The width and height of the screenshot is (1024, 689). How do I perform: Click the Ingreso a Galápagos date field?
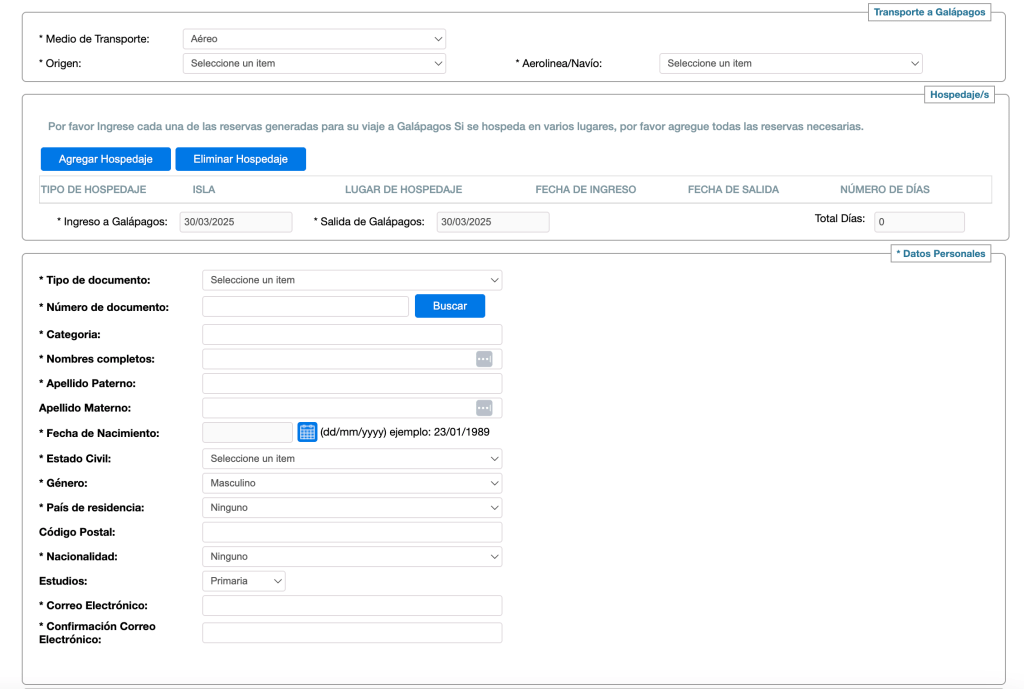236,222
